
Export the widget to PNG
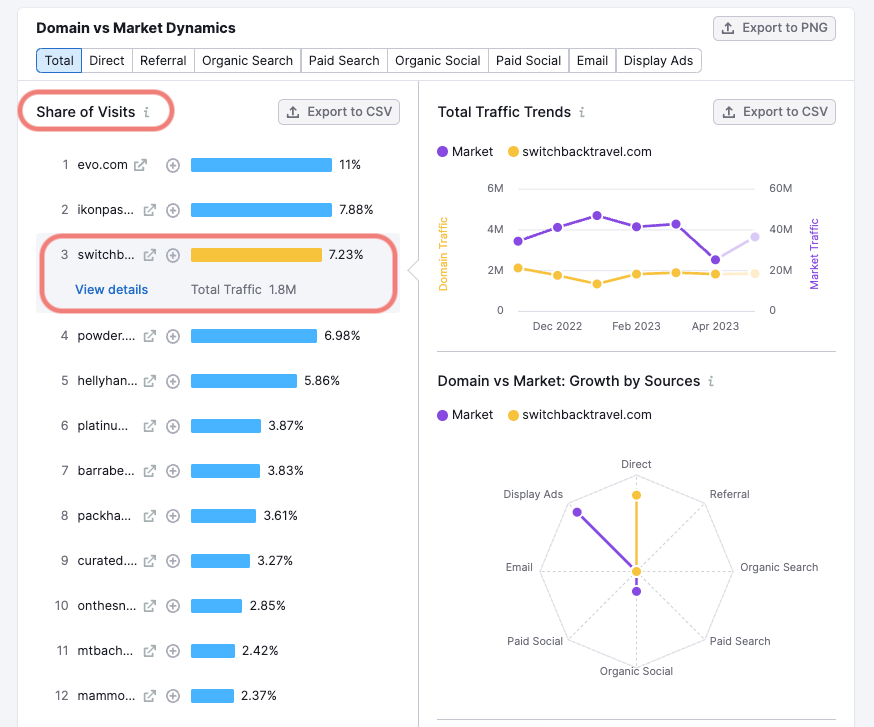click(x=774, y=28)
